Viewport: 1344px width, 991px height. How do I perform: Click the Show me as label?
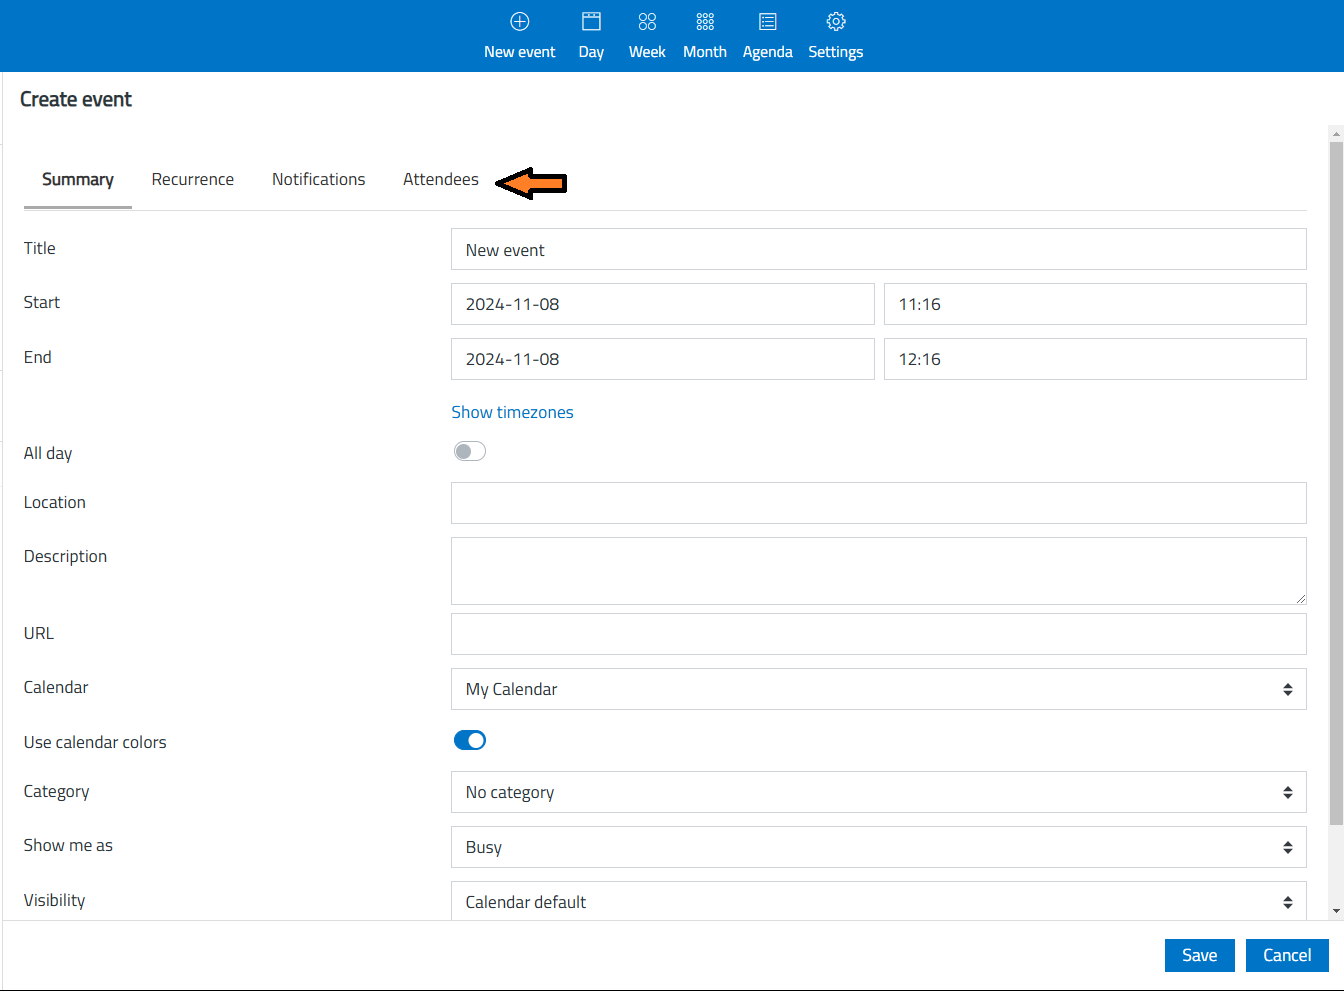point(68,845)
